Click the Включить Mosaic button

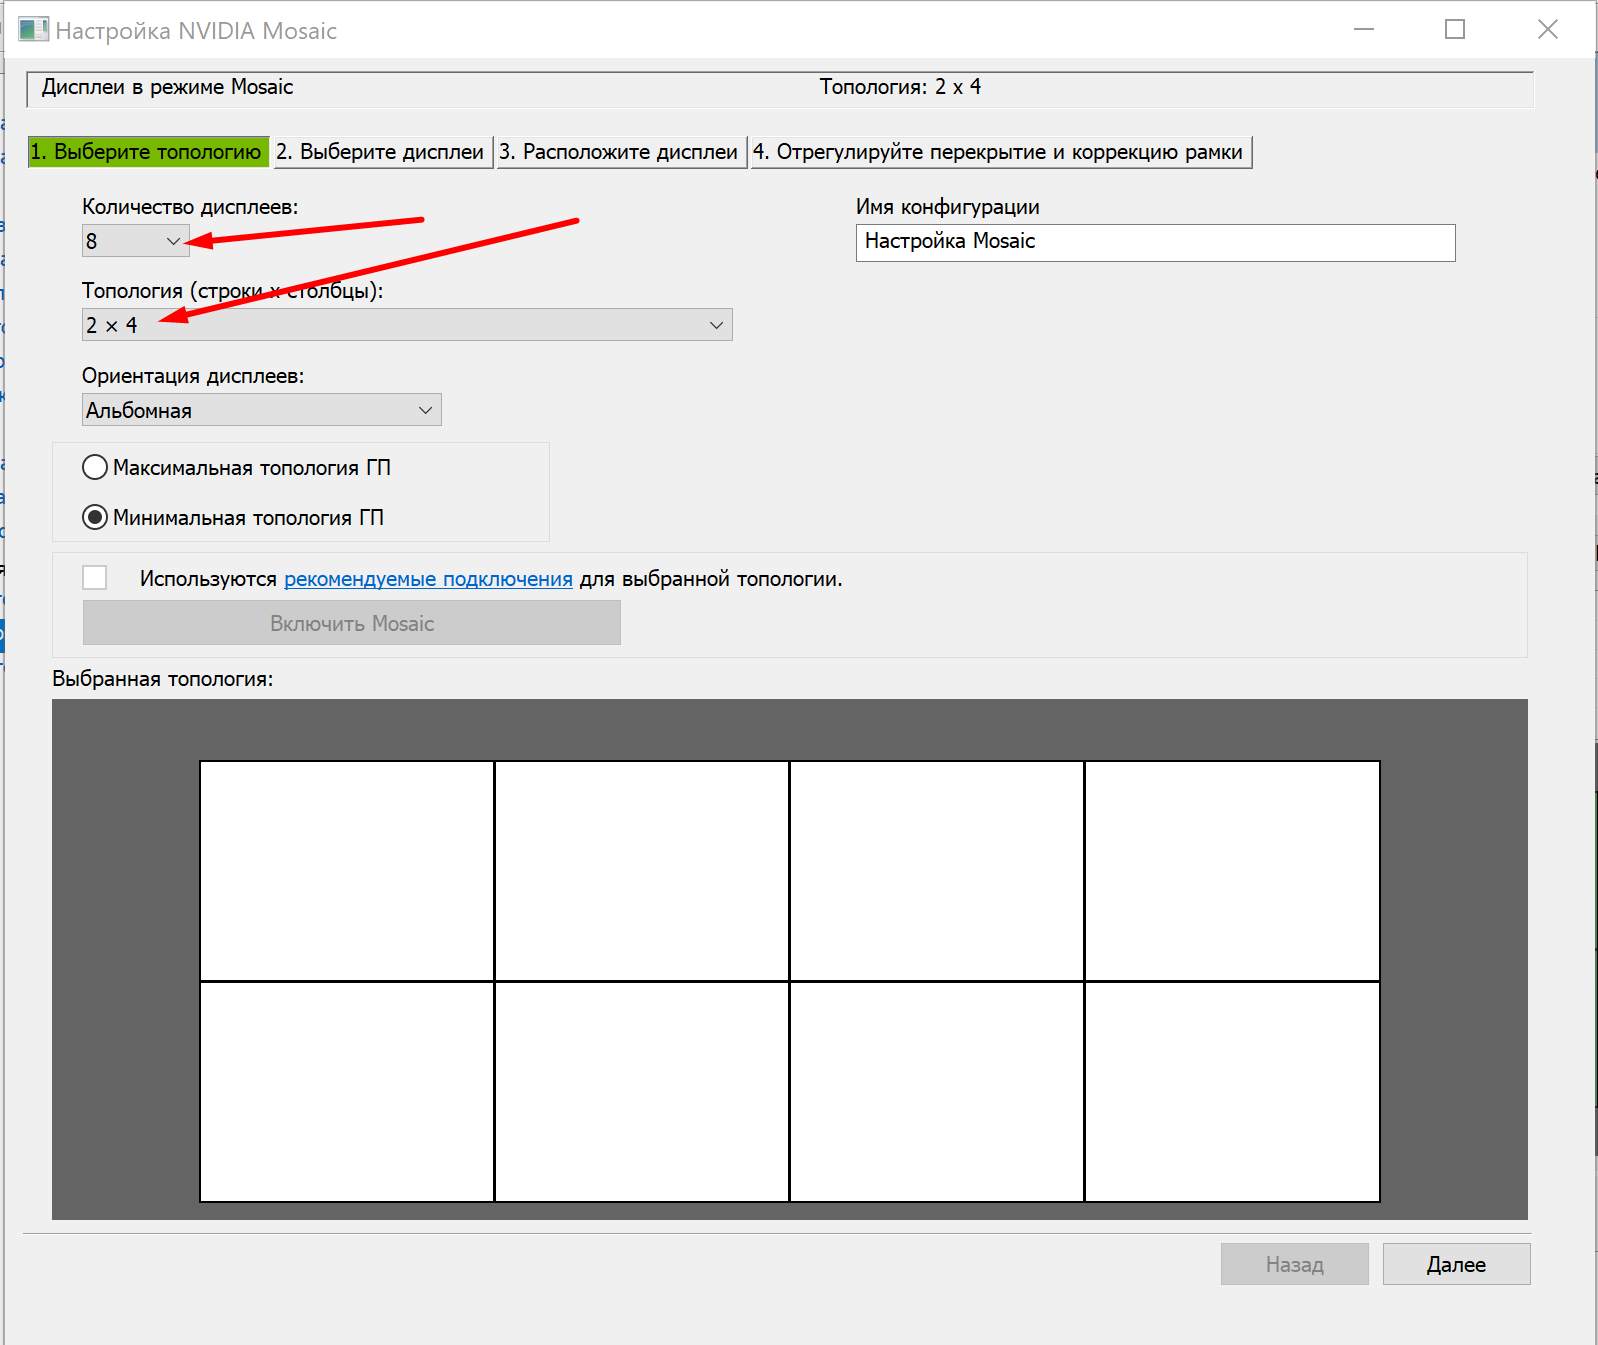(352, 623)
